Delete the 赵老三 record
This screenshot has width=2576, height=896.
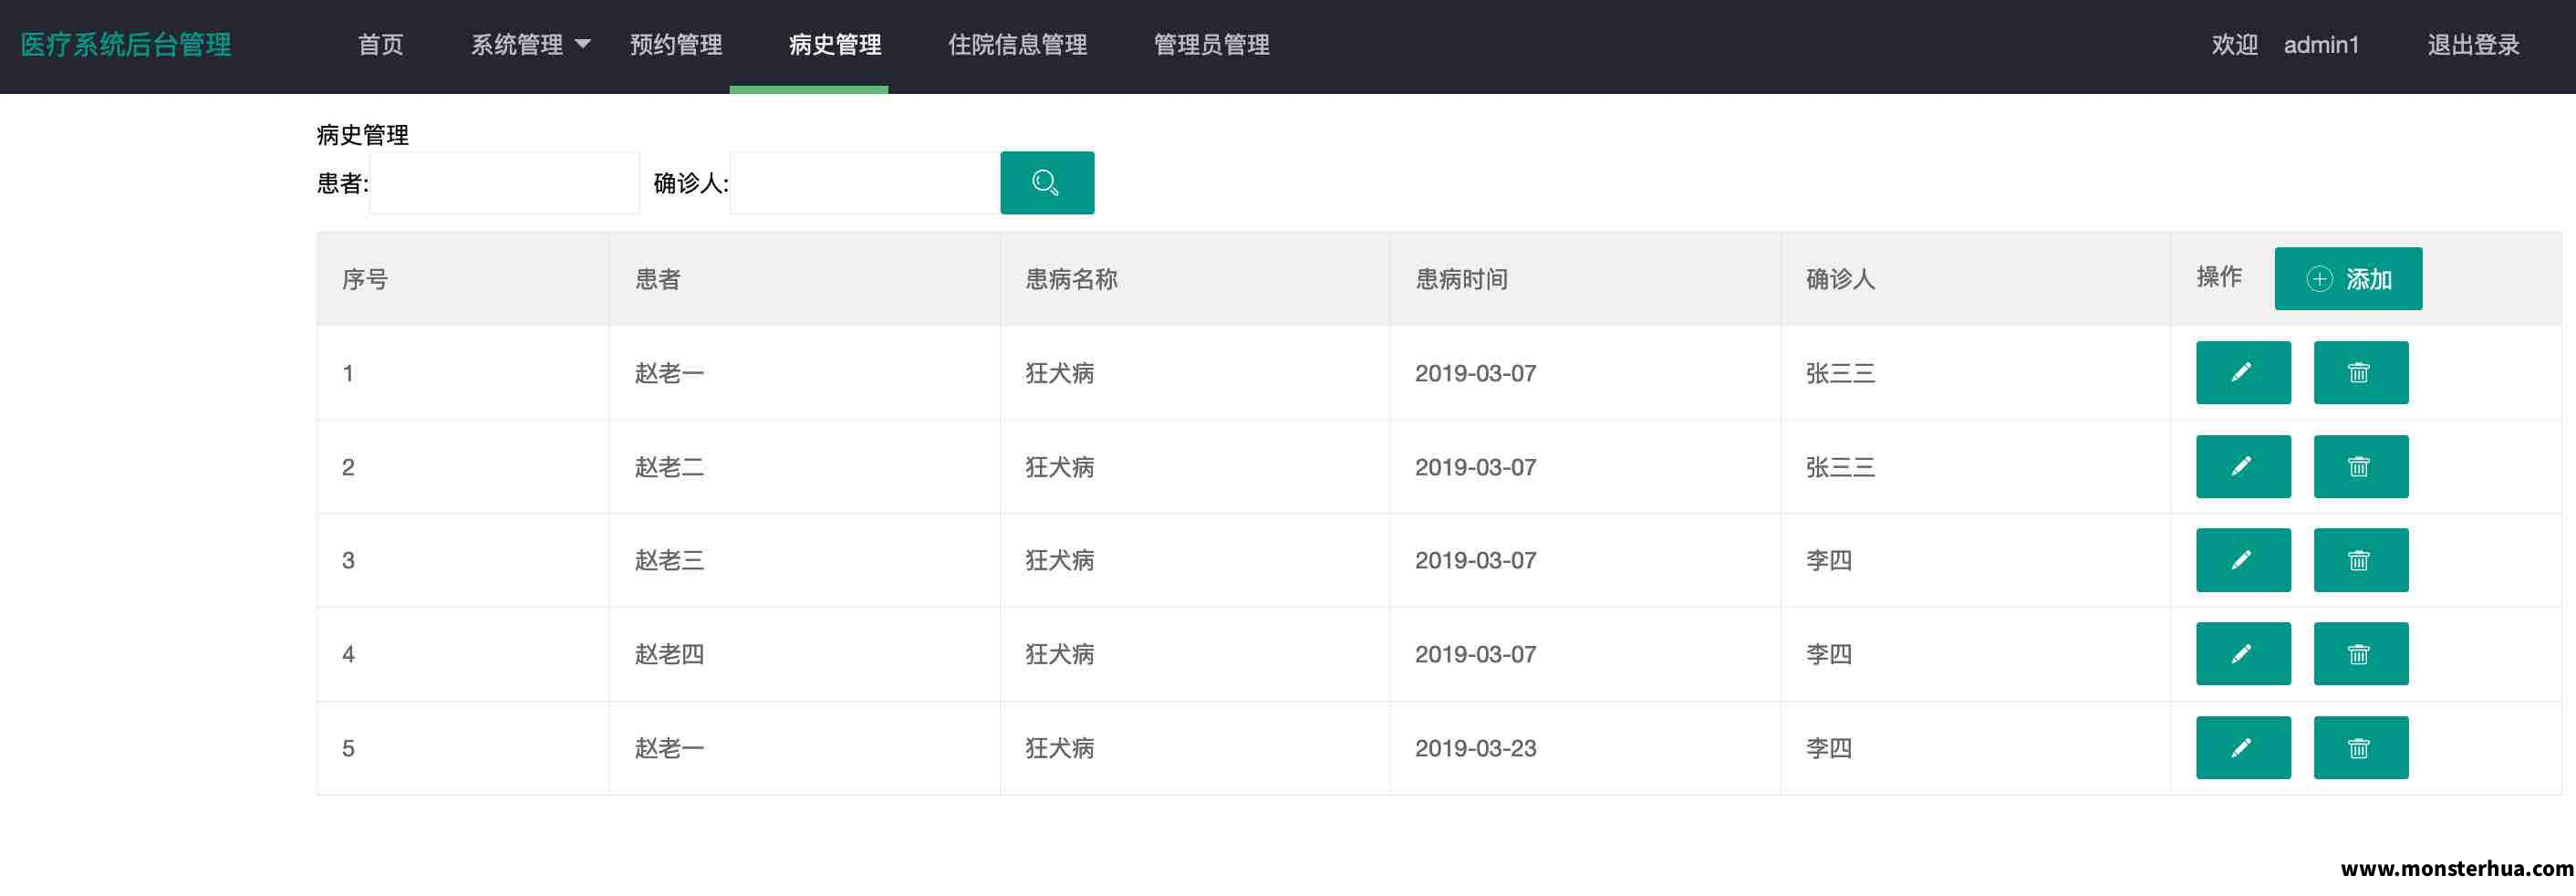pyautogui.click(x=2361, y=560)
